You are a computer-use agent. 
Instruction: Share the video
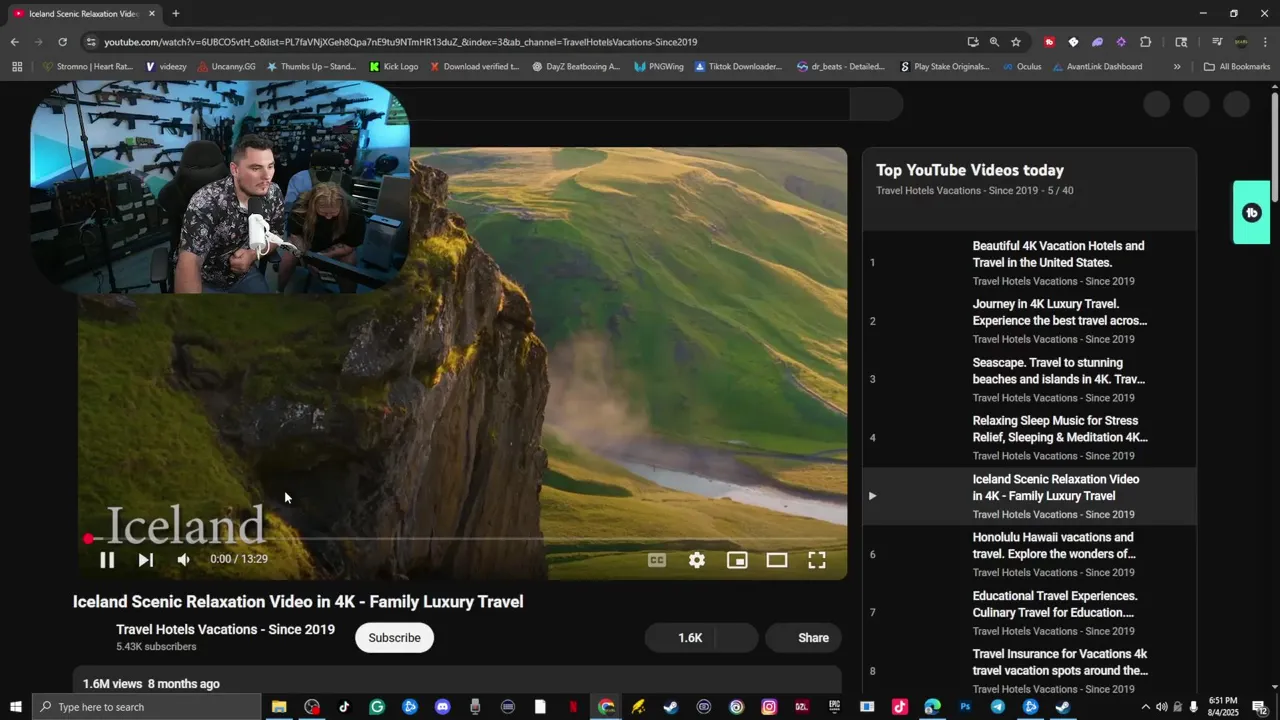tap(803, 638)
